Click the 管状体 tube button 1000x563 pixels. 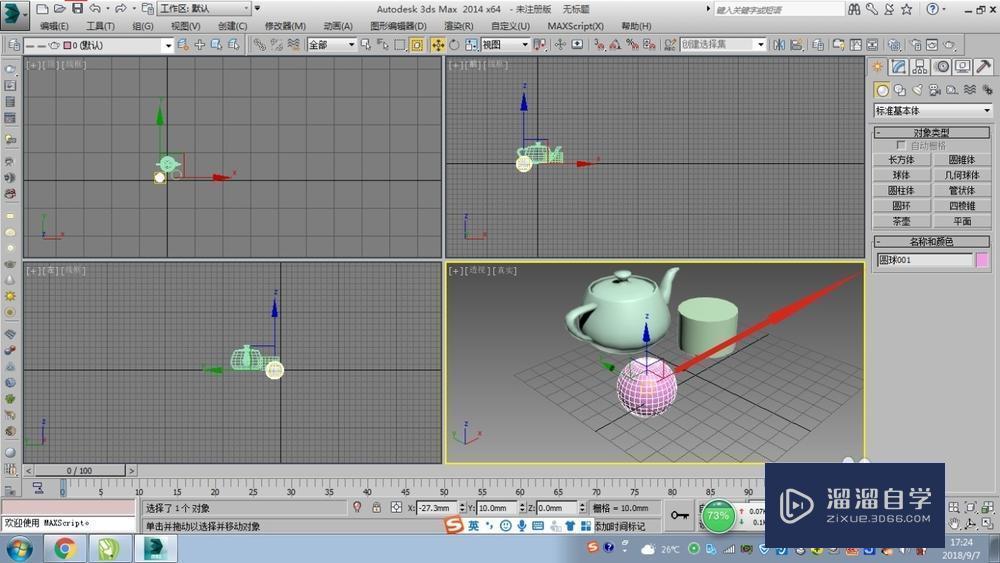pos(962,190)
